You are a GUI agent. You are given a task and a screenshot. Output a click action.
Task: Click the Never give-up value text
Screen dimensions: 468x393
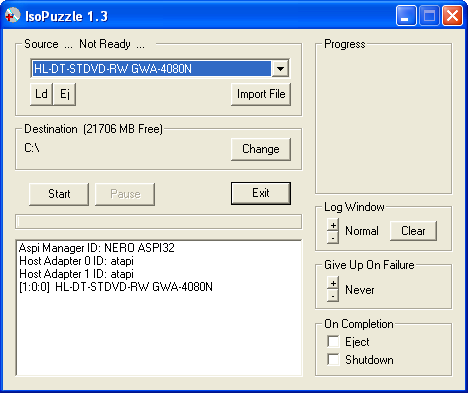tap(360, 290)
